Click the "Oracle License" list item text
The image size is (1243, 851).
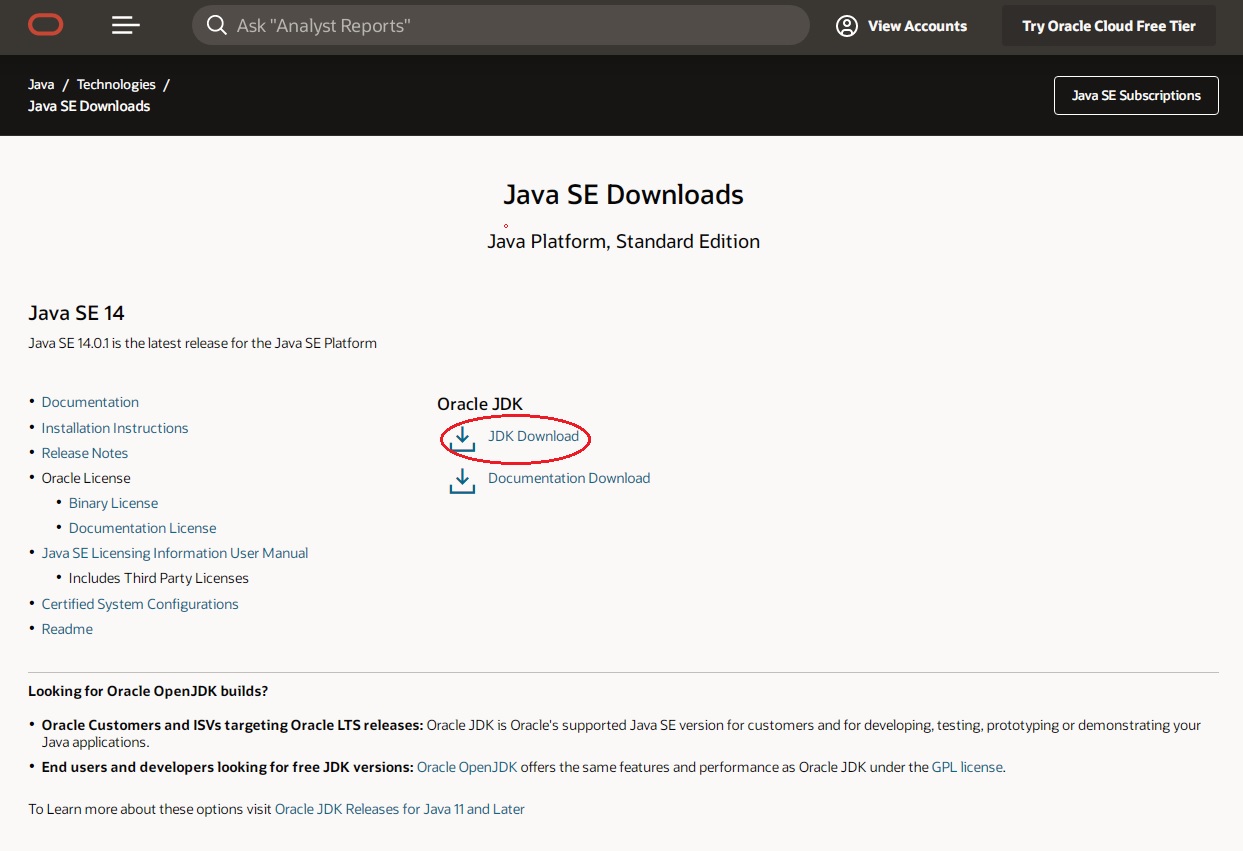pyautogui.click(x=86, y=478)
